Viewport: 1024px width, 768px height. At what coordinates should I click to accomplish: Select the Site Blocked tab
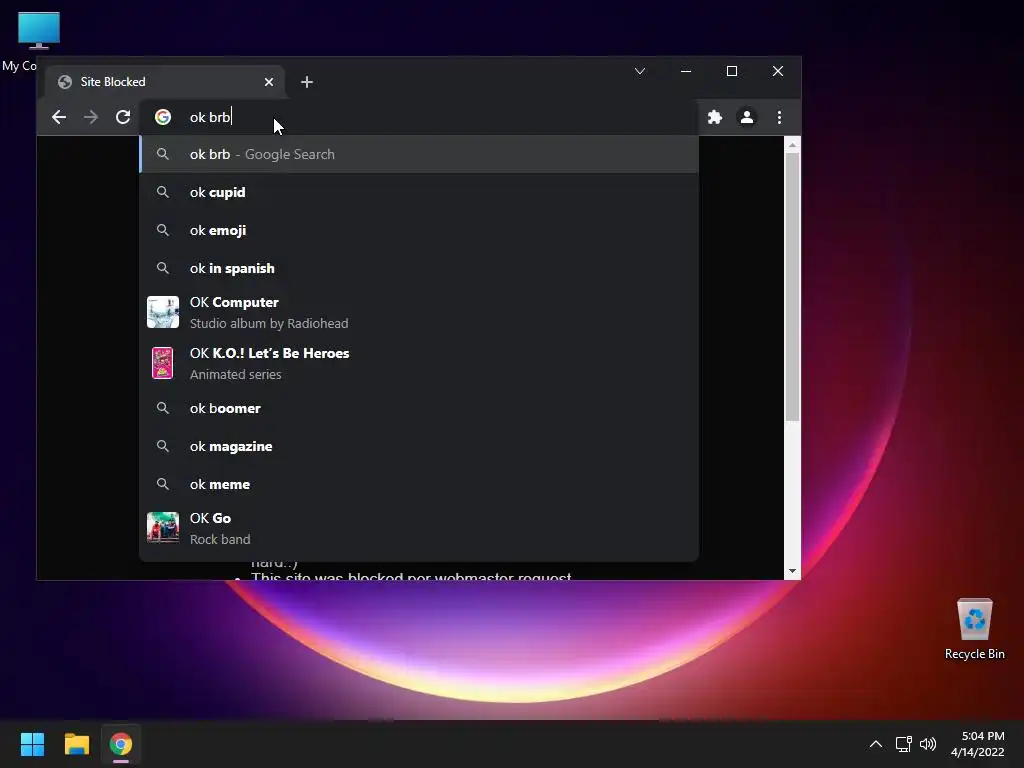[x=165, y=82]
